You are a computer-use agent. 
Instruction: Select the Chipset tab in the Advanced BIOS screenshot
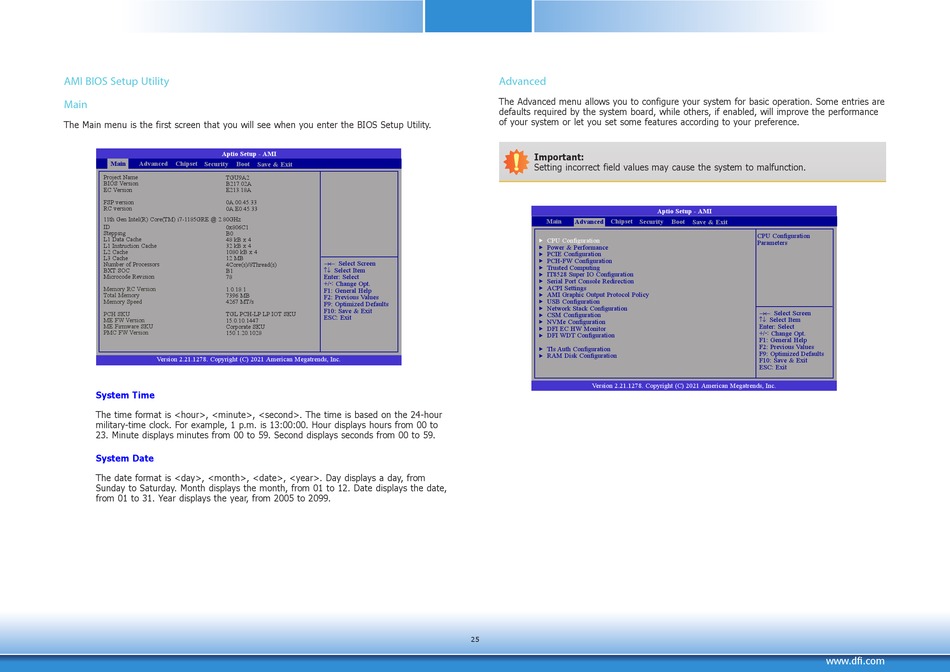coord(622,222)
